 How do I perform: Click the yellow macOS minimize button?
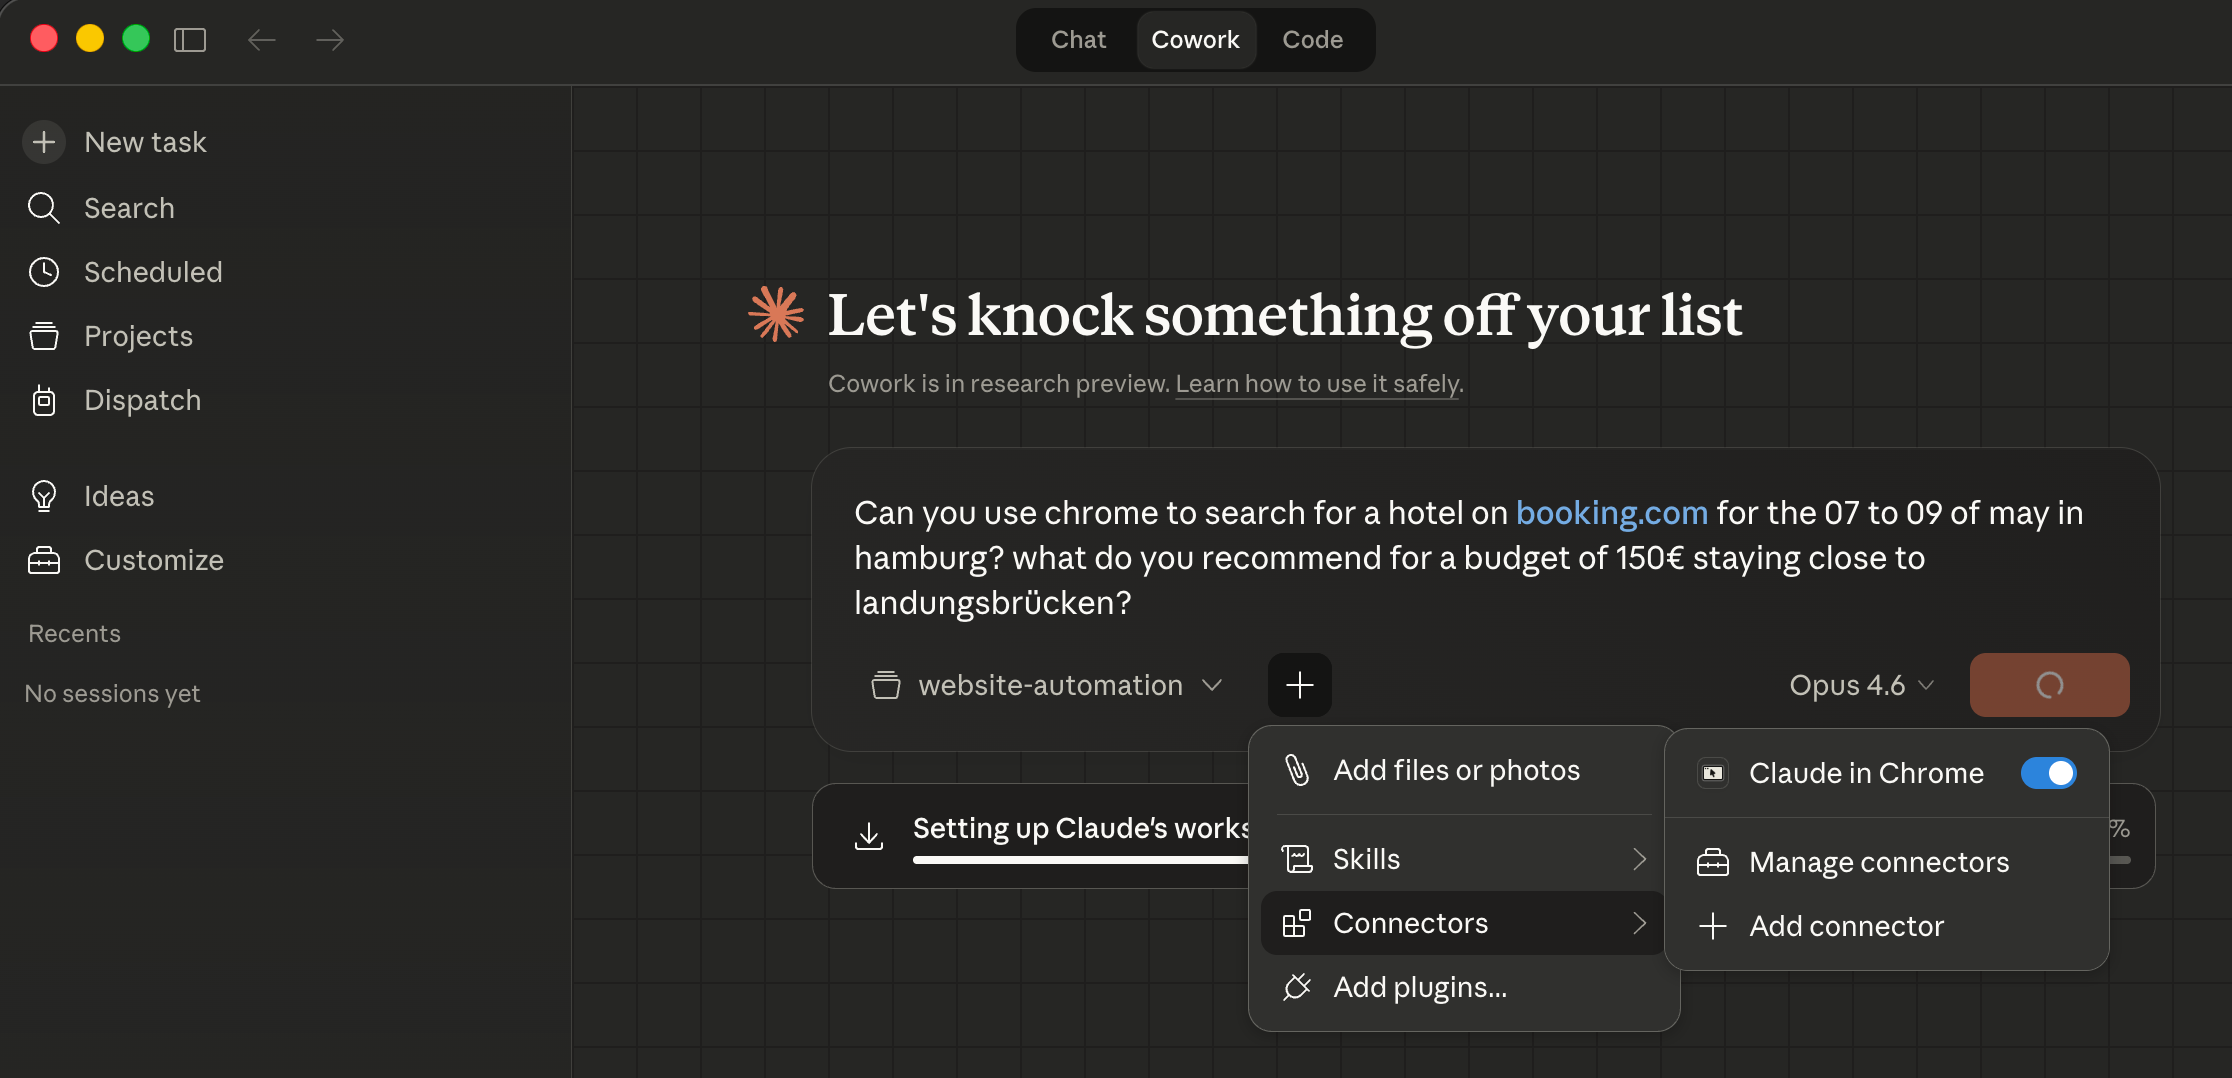[90, 39]
